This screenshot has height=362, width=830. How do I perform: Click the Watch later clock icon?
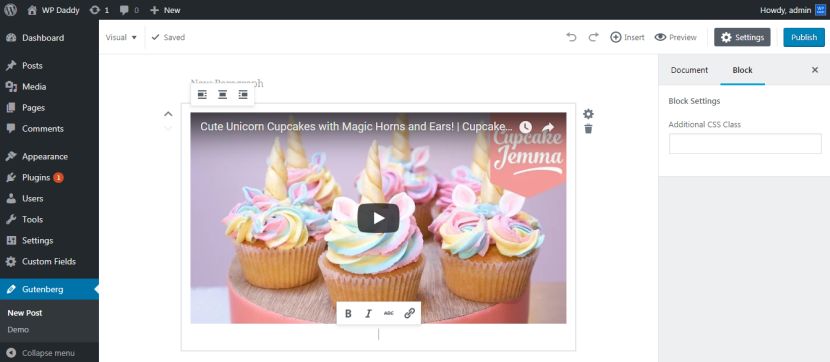coord(525,128)
